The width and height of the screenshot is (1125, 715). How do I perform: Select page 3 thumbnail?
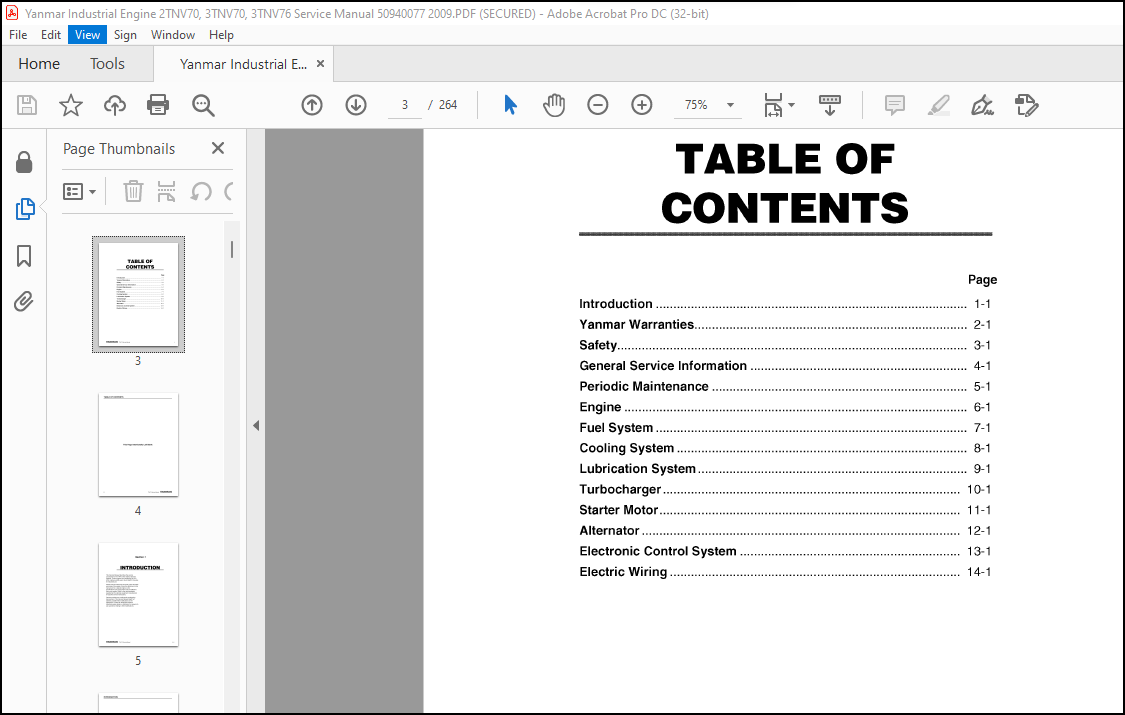point(138,294)
